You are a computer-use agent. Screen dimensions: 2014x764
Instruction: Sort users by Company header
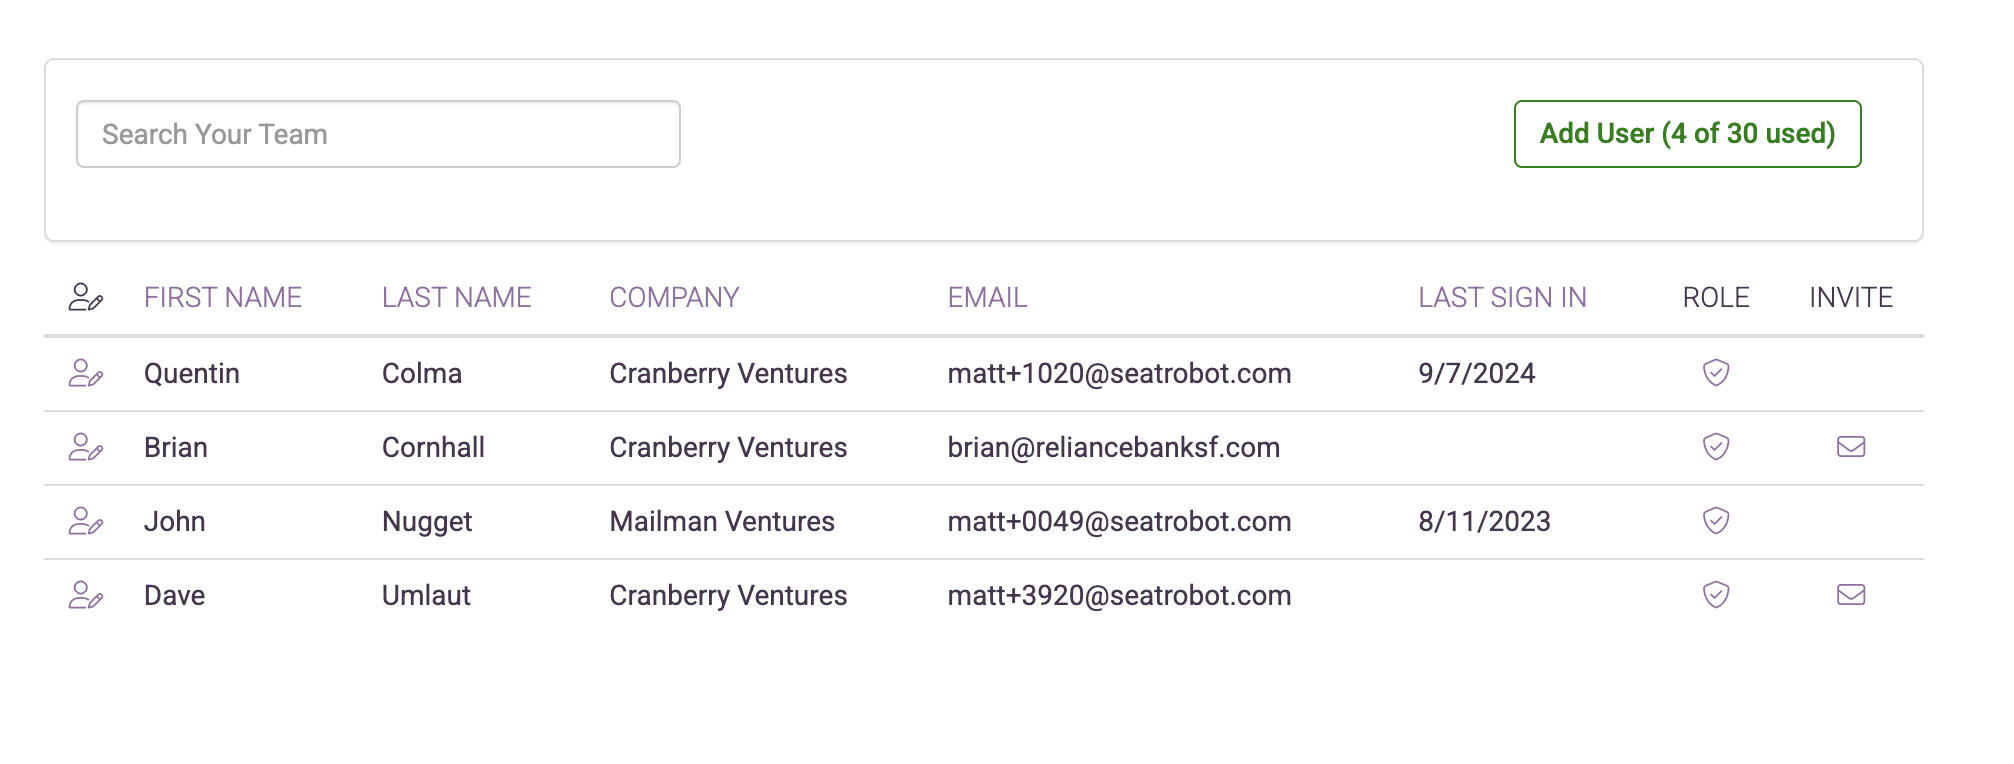[x=674, y=297]
